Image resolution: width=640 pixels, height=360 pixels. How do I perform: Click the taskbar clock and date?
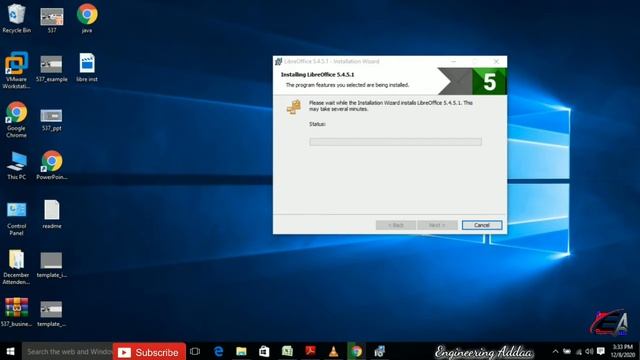coord(623,351)
